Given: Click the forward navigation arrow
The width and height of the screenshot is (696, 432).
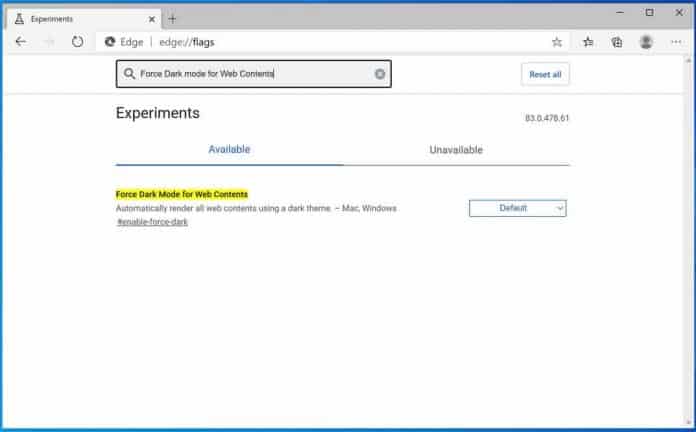Looking at the screenshot, I should (x=49, y=42).
